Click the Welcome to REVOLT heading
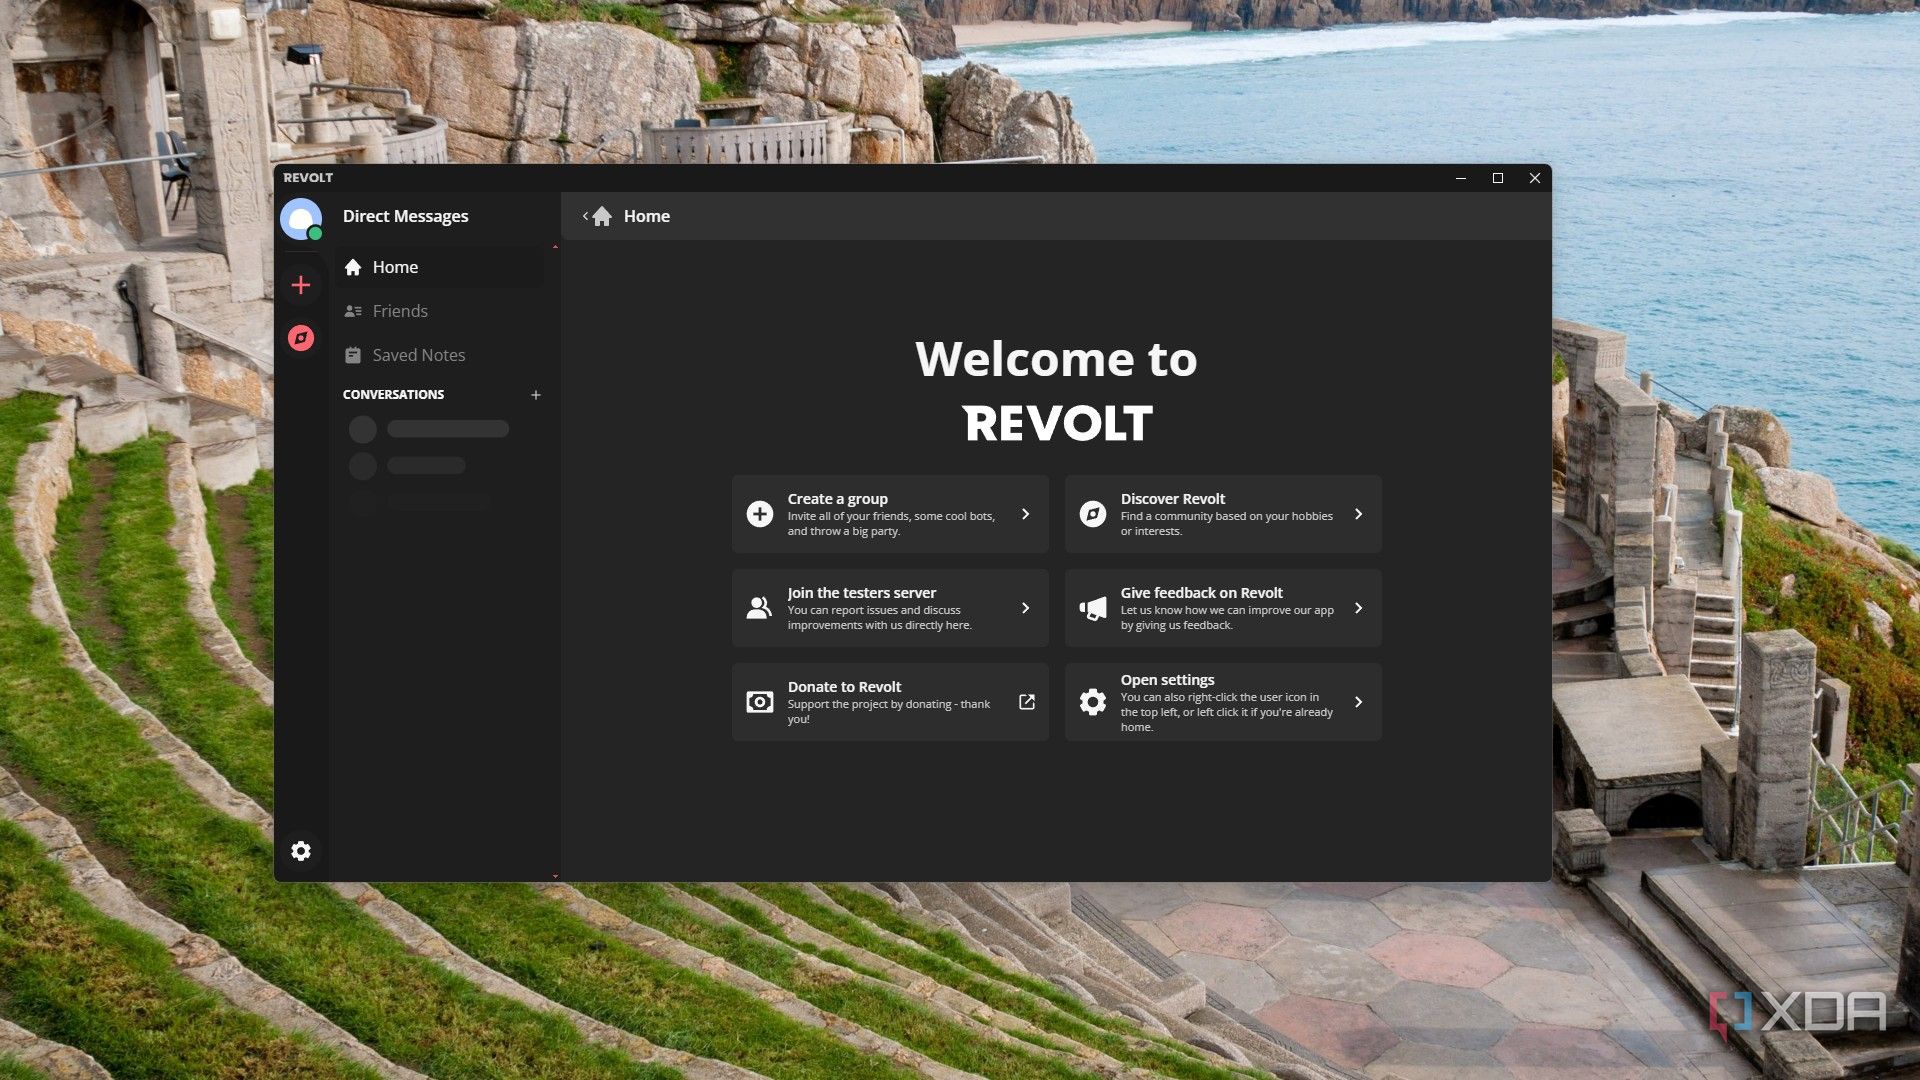 [1057, 391]
